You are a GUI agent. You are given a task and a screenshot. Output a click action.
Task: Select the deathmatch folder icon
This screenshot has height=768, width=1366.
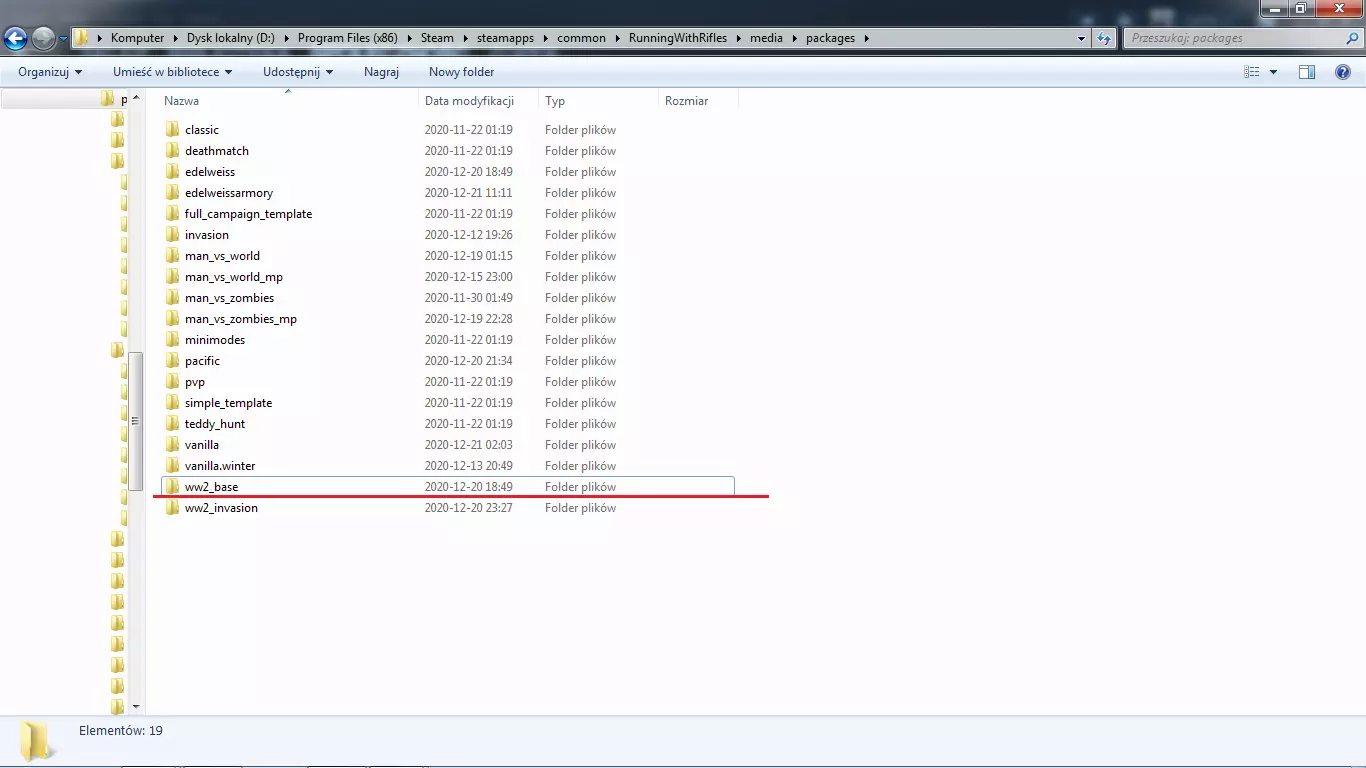[x=172, y=150]
